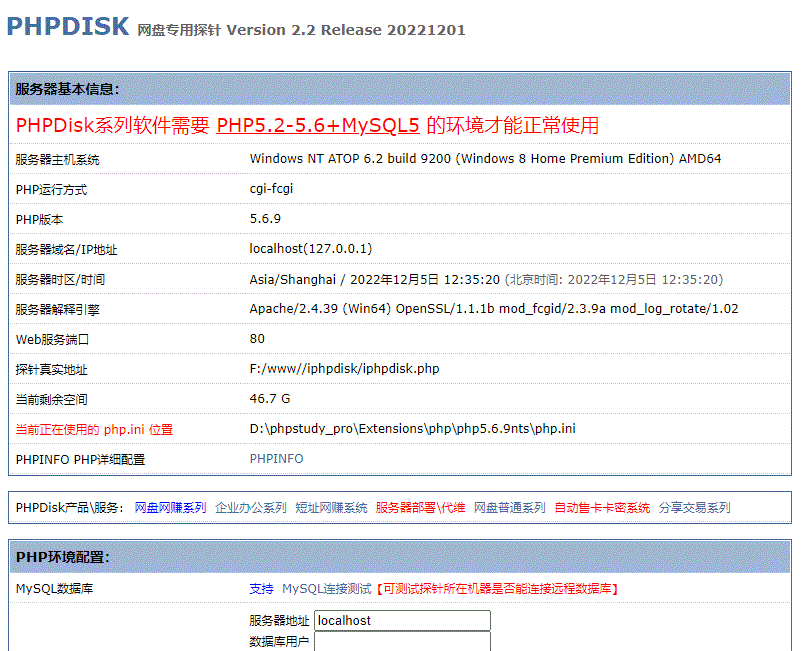Open the 网盘普通系列 product link
Screen dimensions: 801x651
coord(510,507)
